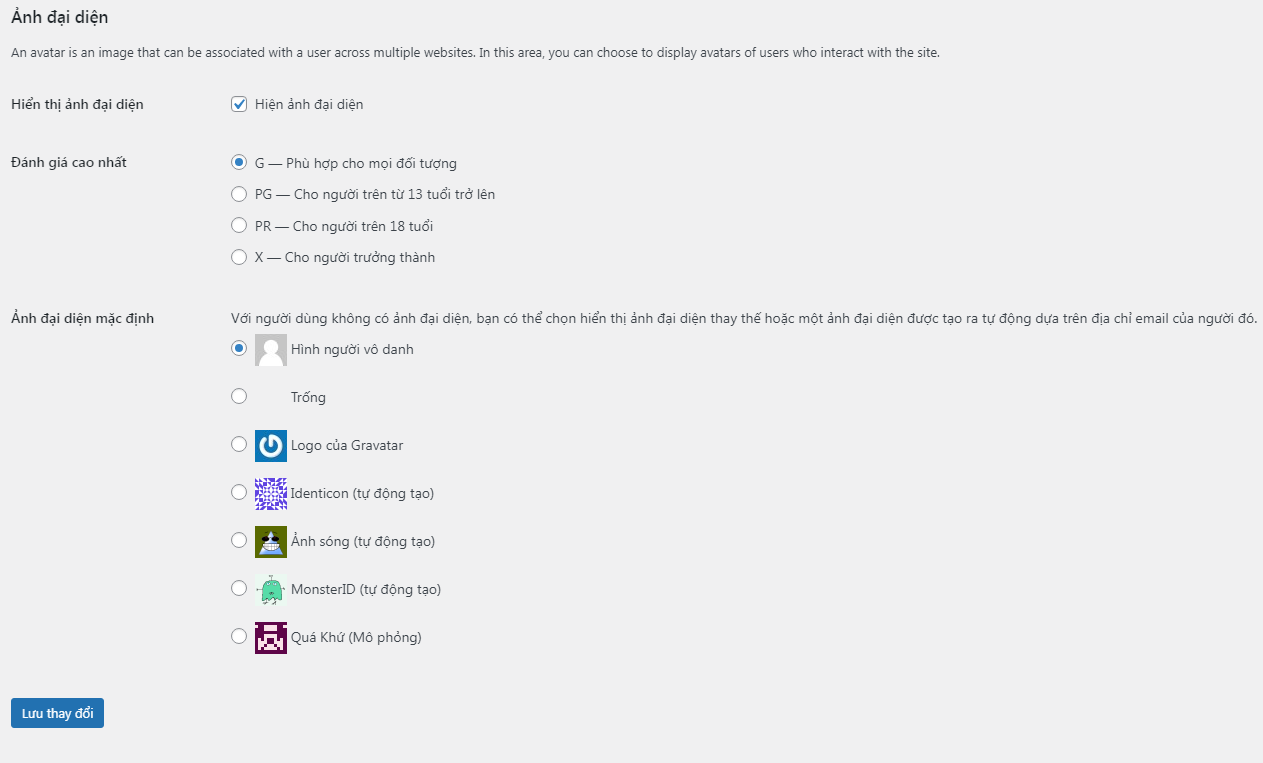Click the purple Identicon avatar image
The image size is (1263, 763).
click(x=271, y=494)
